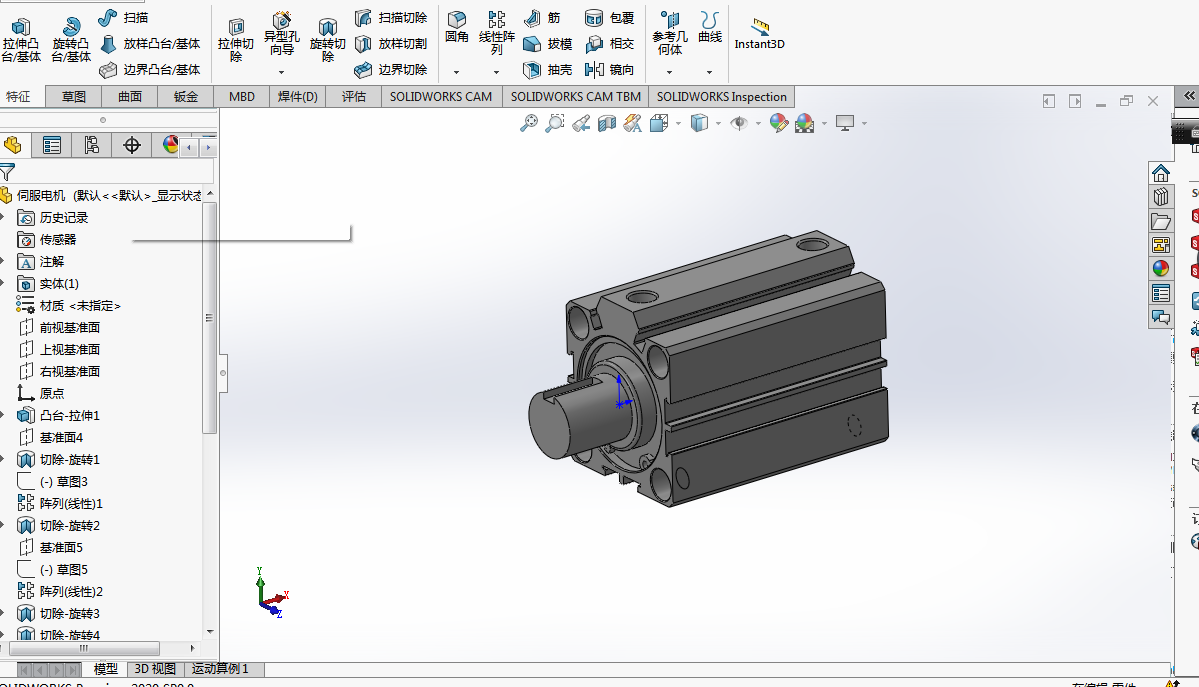This screenshot has height=687, width=1199.
Task: Click Zoom to Fit magnifier icon
Action: 528,123
